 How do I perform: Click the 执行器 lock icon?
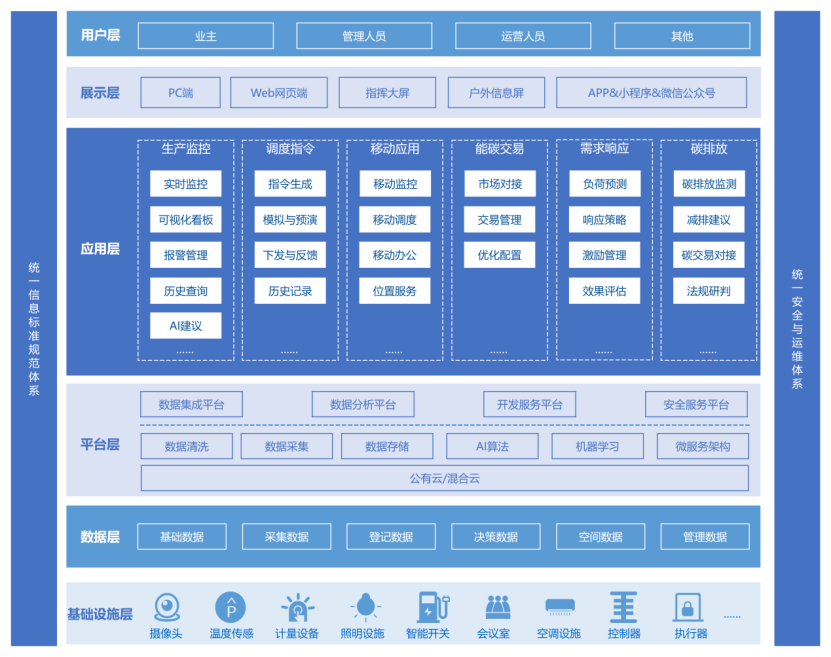click(x=689, y=606)
